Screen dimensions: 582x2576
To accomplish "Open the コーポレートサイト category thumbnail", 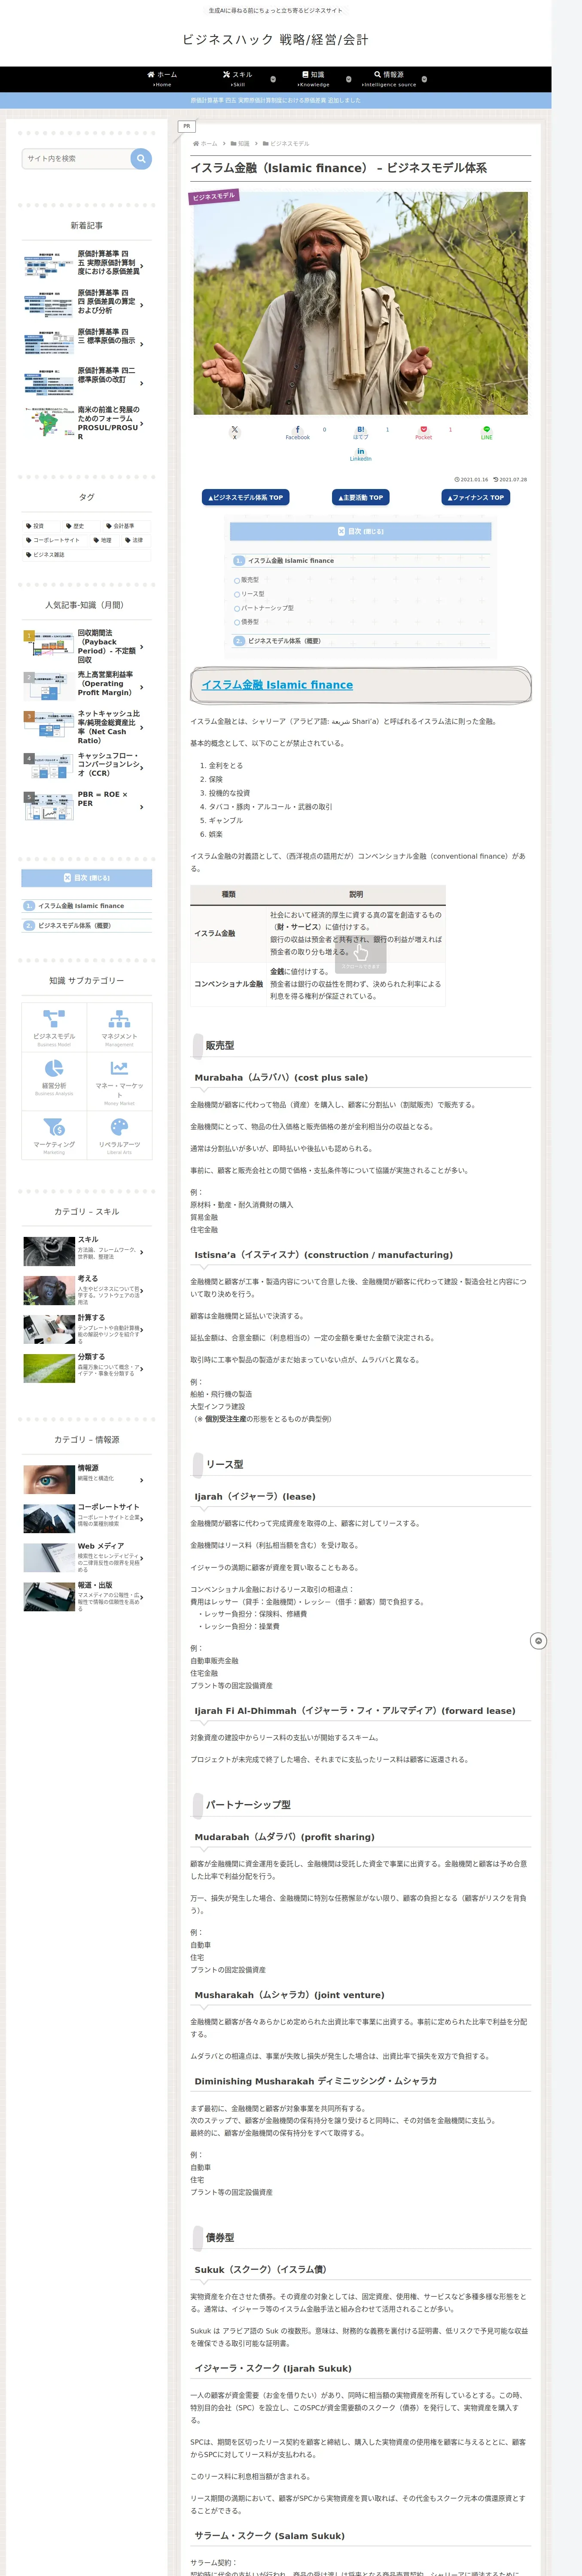I will click(49, 1518).
